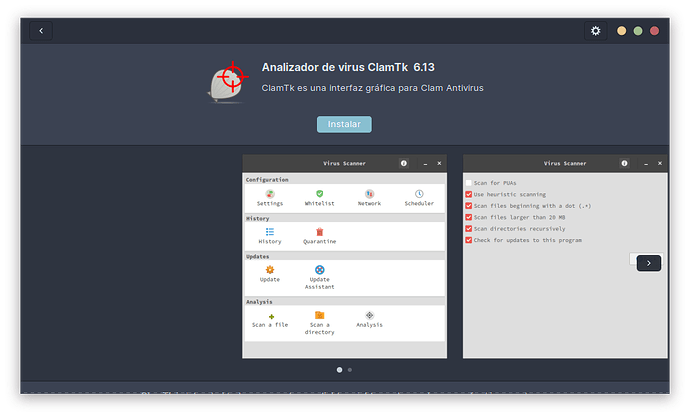Toggle Scan directories recursively checkbox
Viewport: 690px width, 416px height.
click(469, 228)
